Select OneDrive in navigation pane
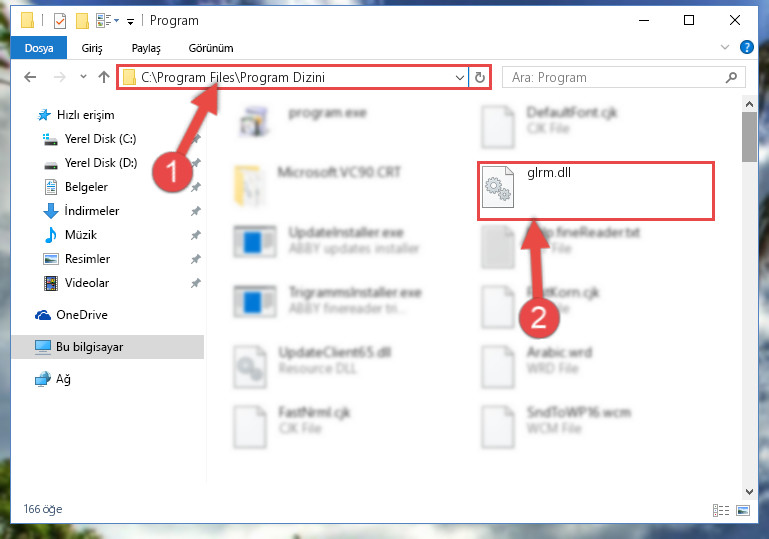 click(x=71, y=315)
